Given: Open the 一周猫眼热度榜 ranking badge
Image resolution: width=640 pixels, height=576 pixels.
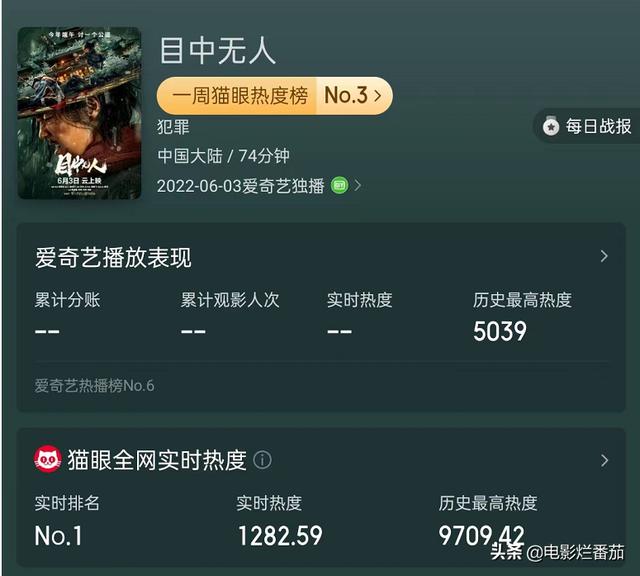Looking at the screenshot, I should (x=274, y=96).
